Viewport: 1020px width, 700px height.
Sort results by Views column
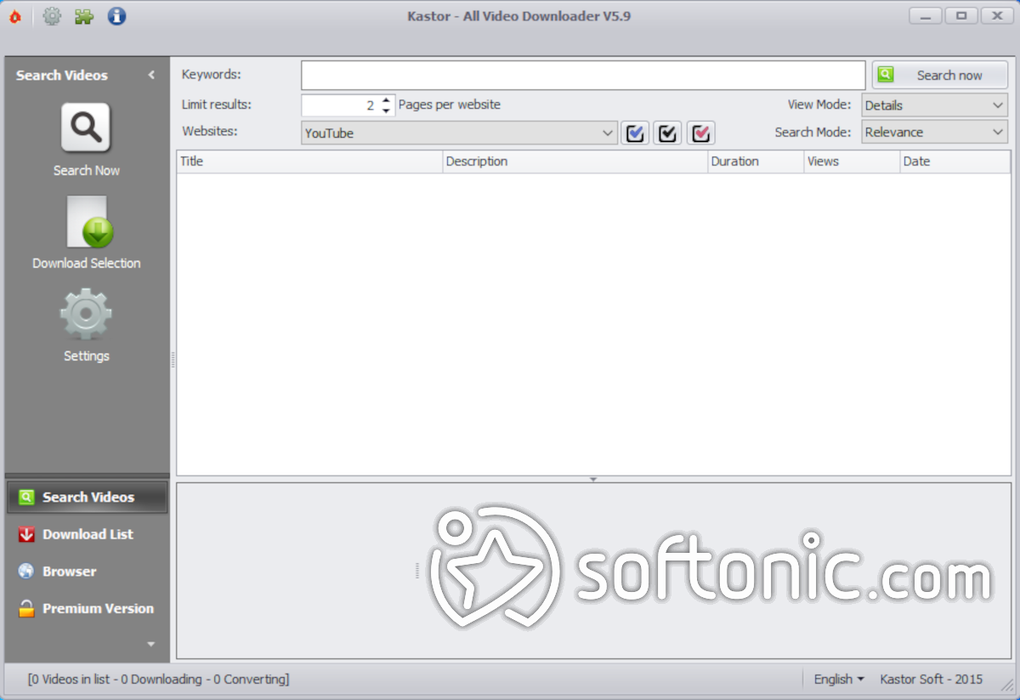(852, 161)
